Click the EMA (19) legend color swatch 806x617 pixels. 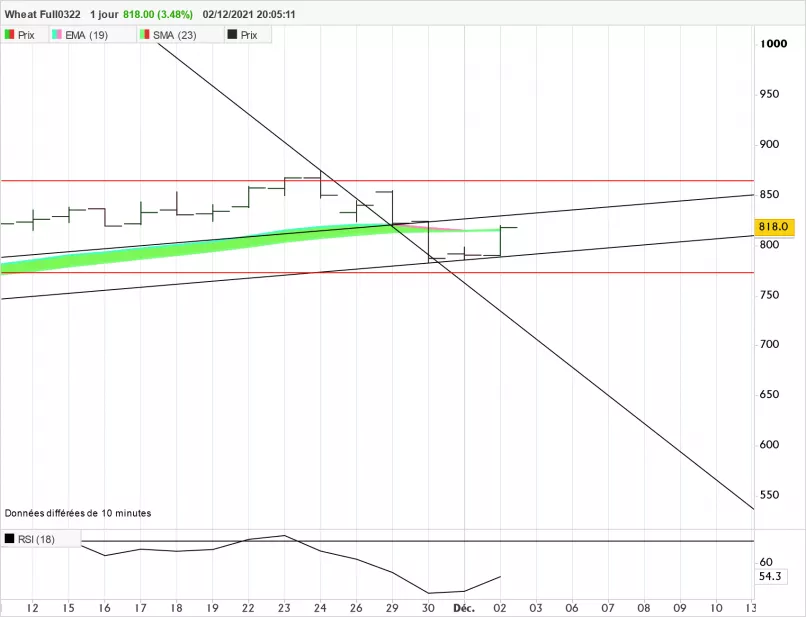click(x=57, y=34)
